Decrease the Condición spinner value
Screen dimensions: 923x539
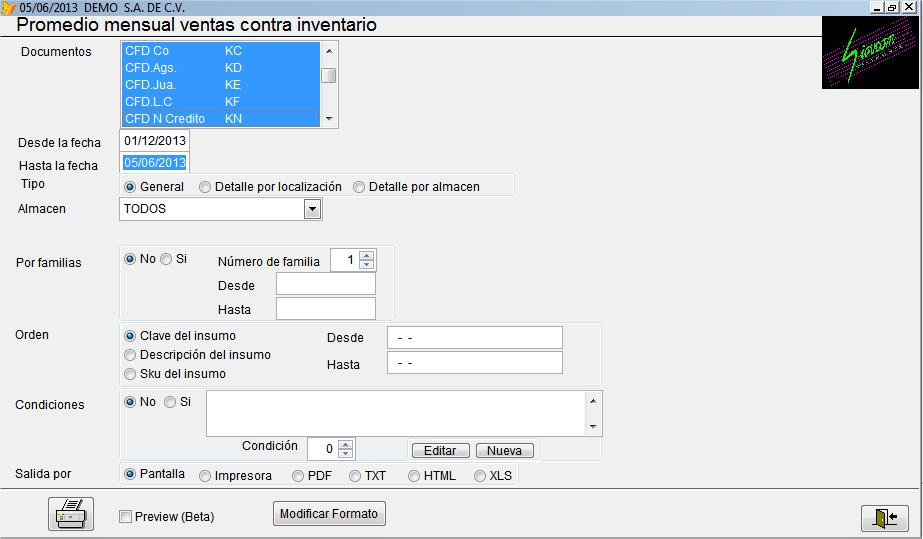click(x=345, y=453)
